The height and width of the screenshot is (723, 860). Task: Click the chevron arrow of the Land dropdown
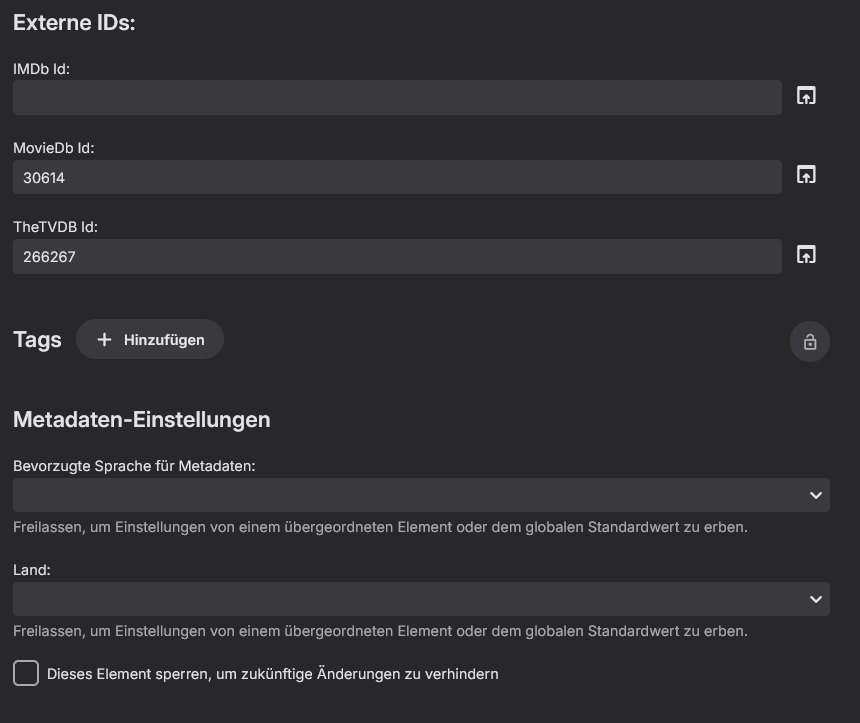(x=815, y=599)
